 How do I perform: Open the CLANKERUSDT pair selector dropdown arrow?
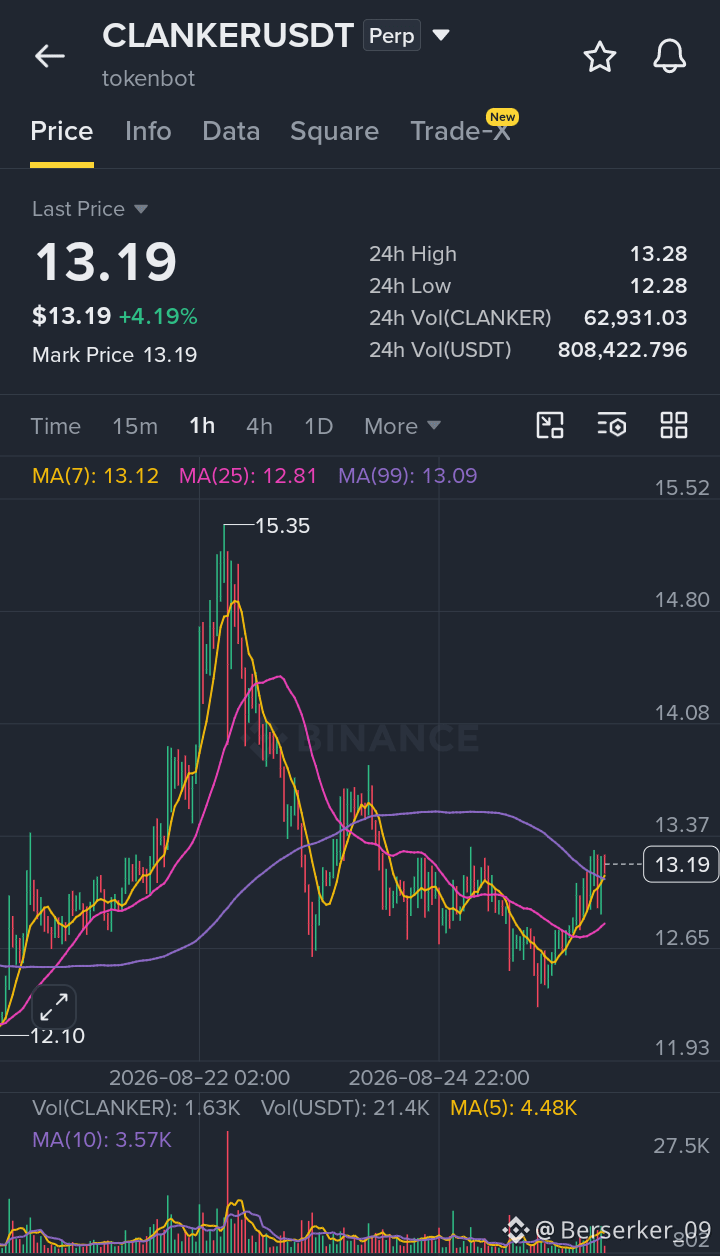(441, 36)
